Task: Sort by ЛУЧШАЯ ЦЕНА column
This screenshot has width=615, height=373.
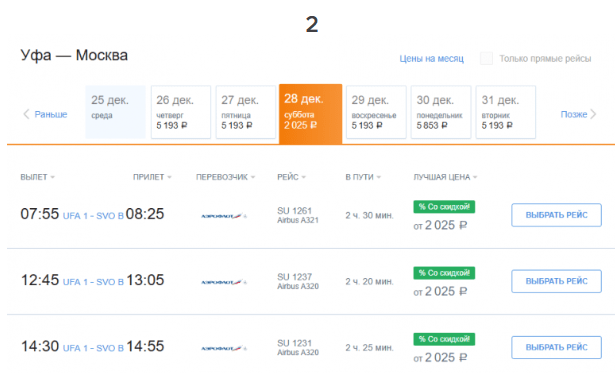Action: [x=445, y=177]
